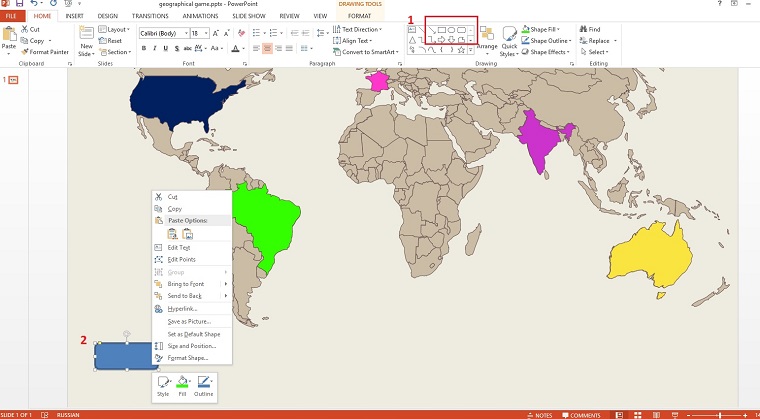Expand the Bring to Front submenu arrow
This screenshot has width=760, height=419.
click(x=226, y=284)
